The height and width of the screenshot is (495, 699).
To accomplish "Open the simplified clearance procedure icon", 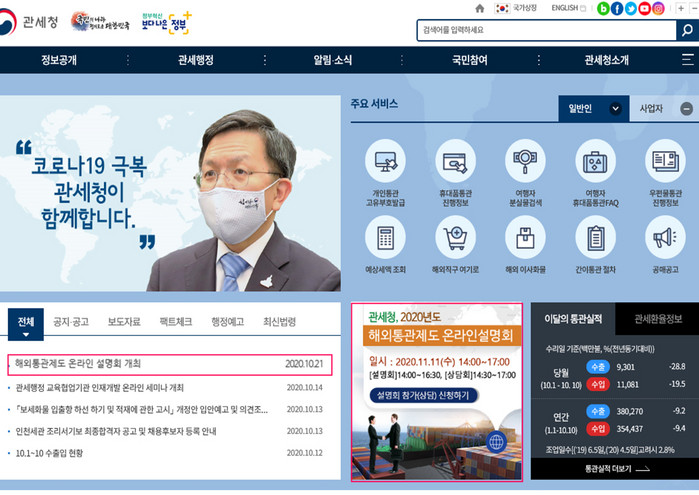I will point(596,239).
